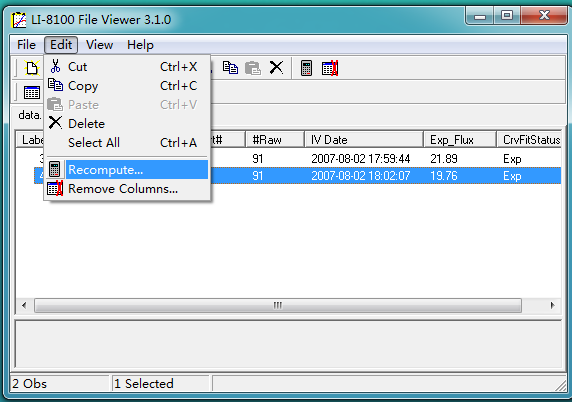
Task: Click the Copy icon in the toolbar
Action: [230, 68]
